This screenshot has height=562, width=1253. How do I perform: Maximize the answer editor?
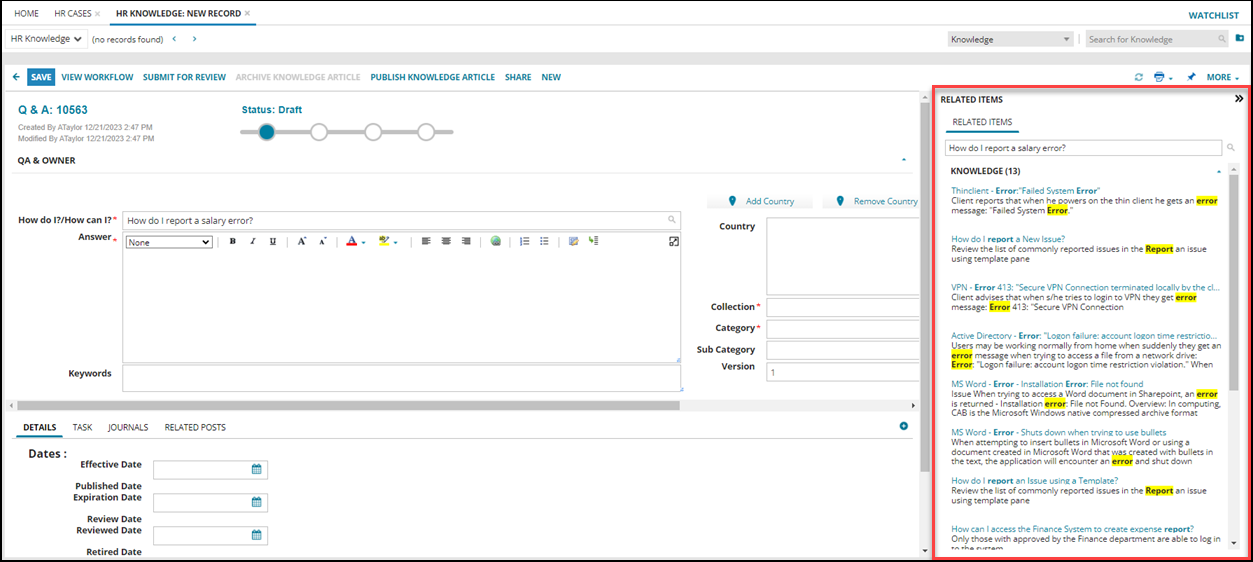tap(674, 241)
